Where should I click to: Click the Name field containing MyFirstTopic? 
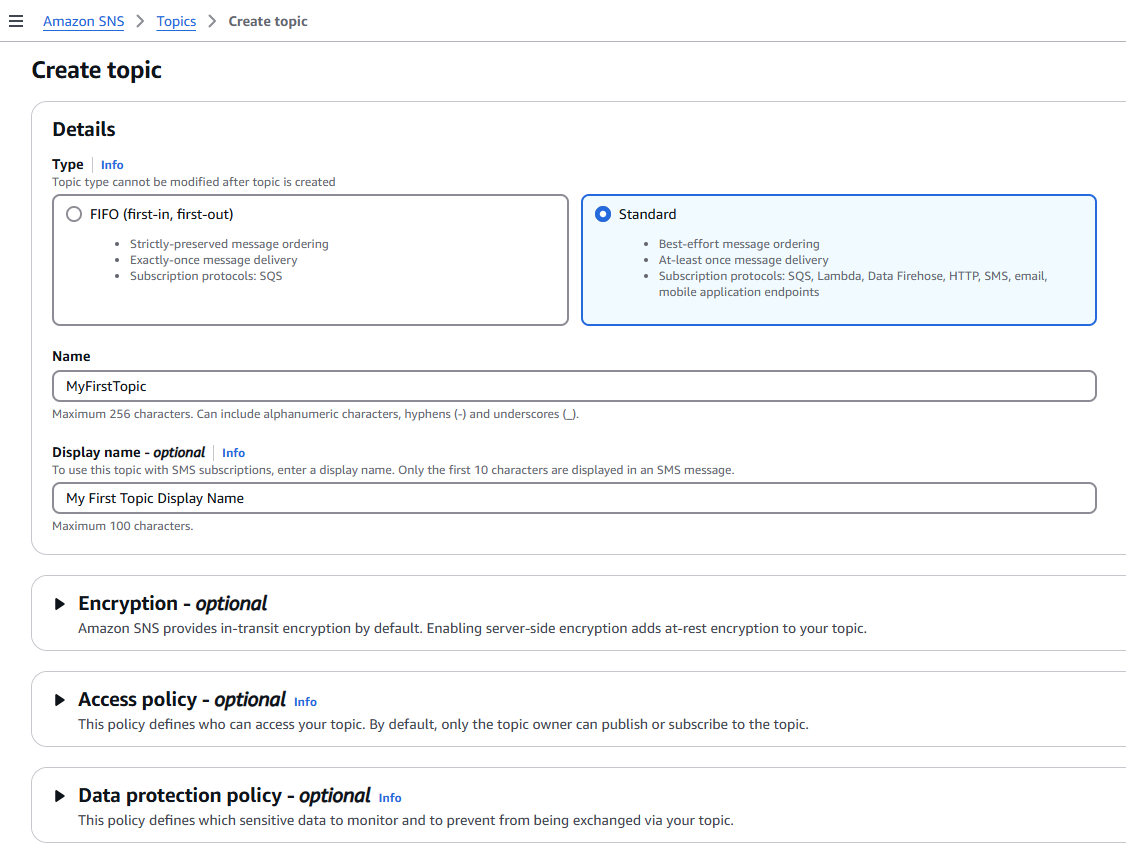(574, 386)
